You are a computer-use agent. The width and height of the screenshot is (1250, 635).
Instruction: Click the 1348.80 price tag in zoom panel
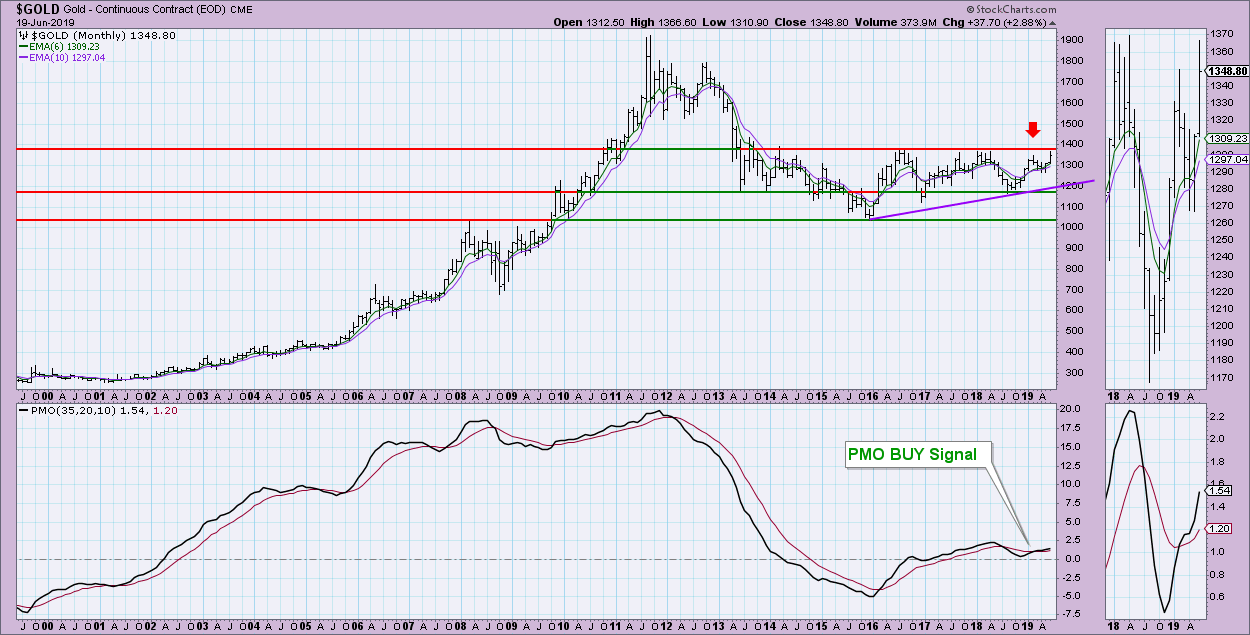tap(1226, 72)
